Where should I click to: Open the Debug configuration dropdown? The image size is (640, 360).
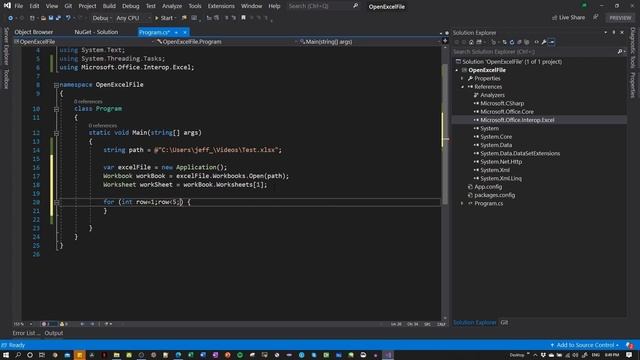pos(102,18)
